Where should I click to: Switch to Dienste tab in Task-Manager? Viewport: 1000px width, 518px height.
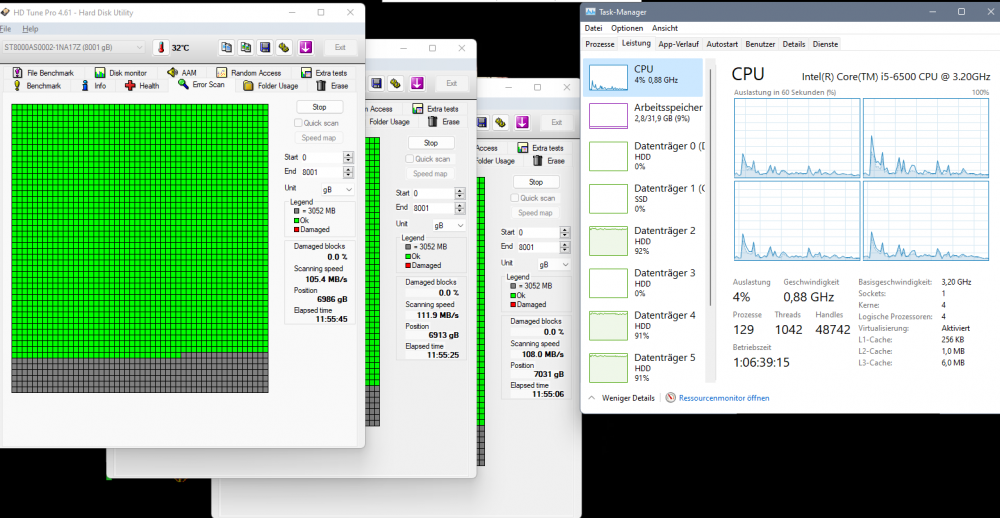pos(825,44)
